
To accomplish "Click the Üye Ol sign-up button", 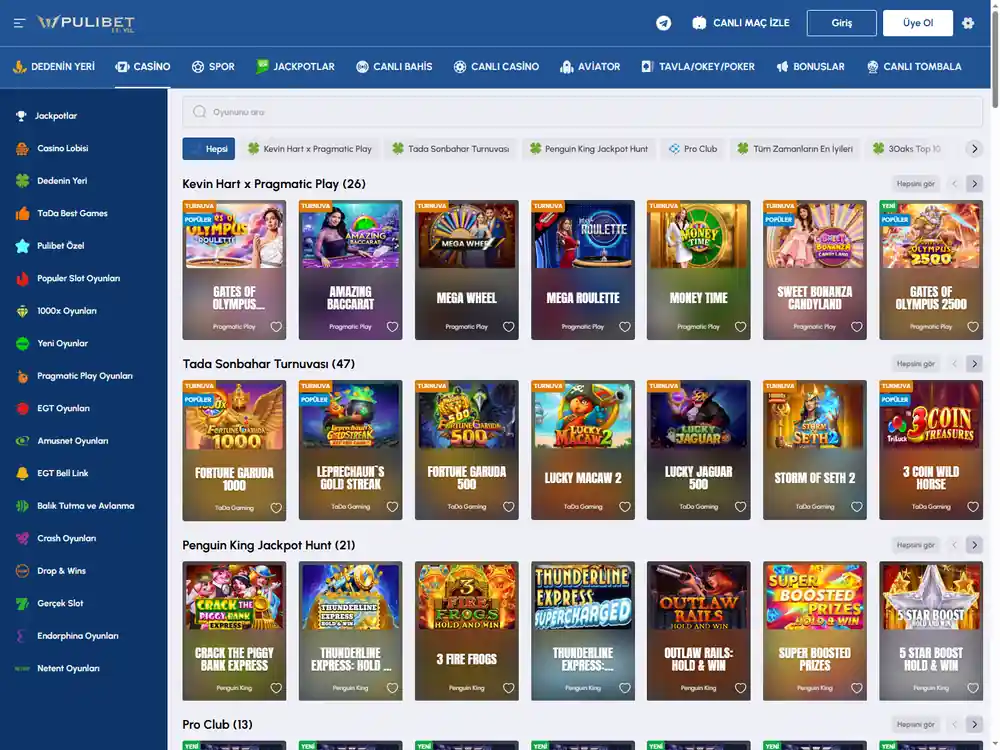I will (918, 23).
